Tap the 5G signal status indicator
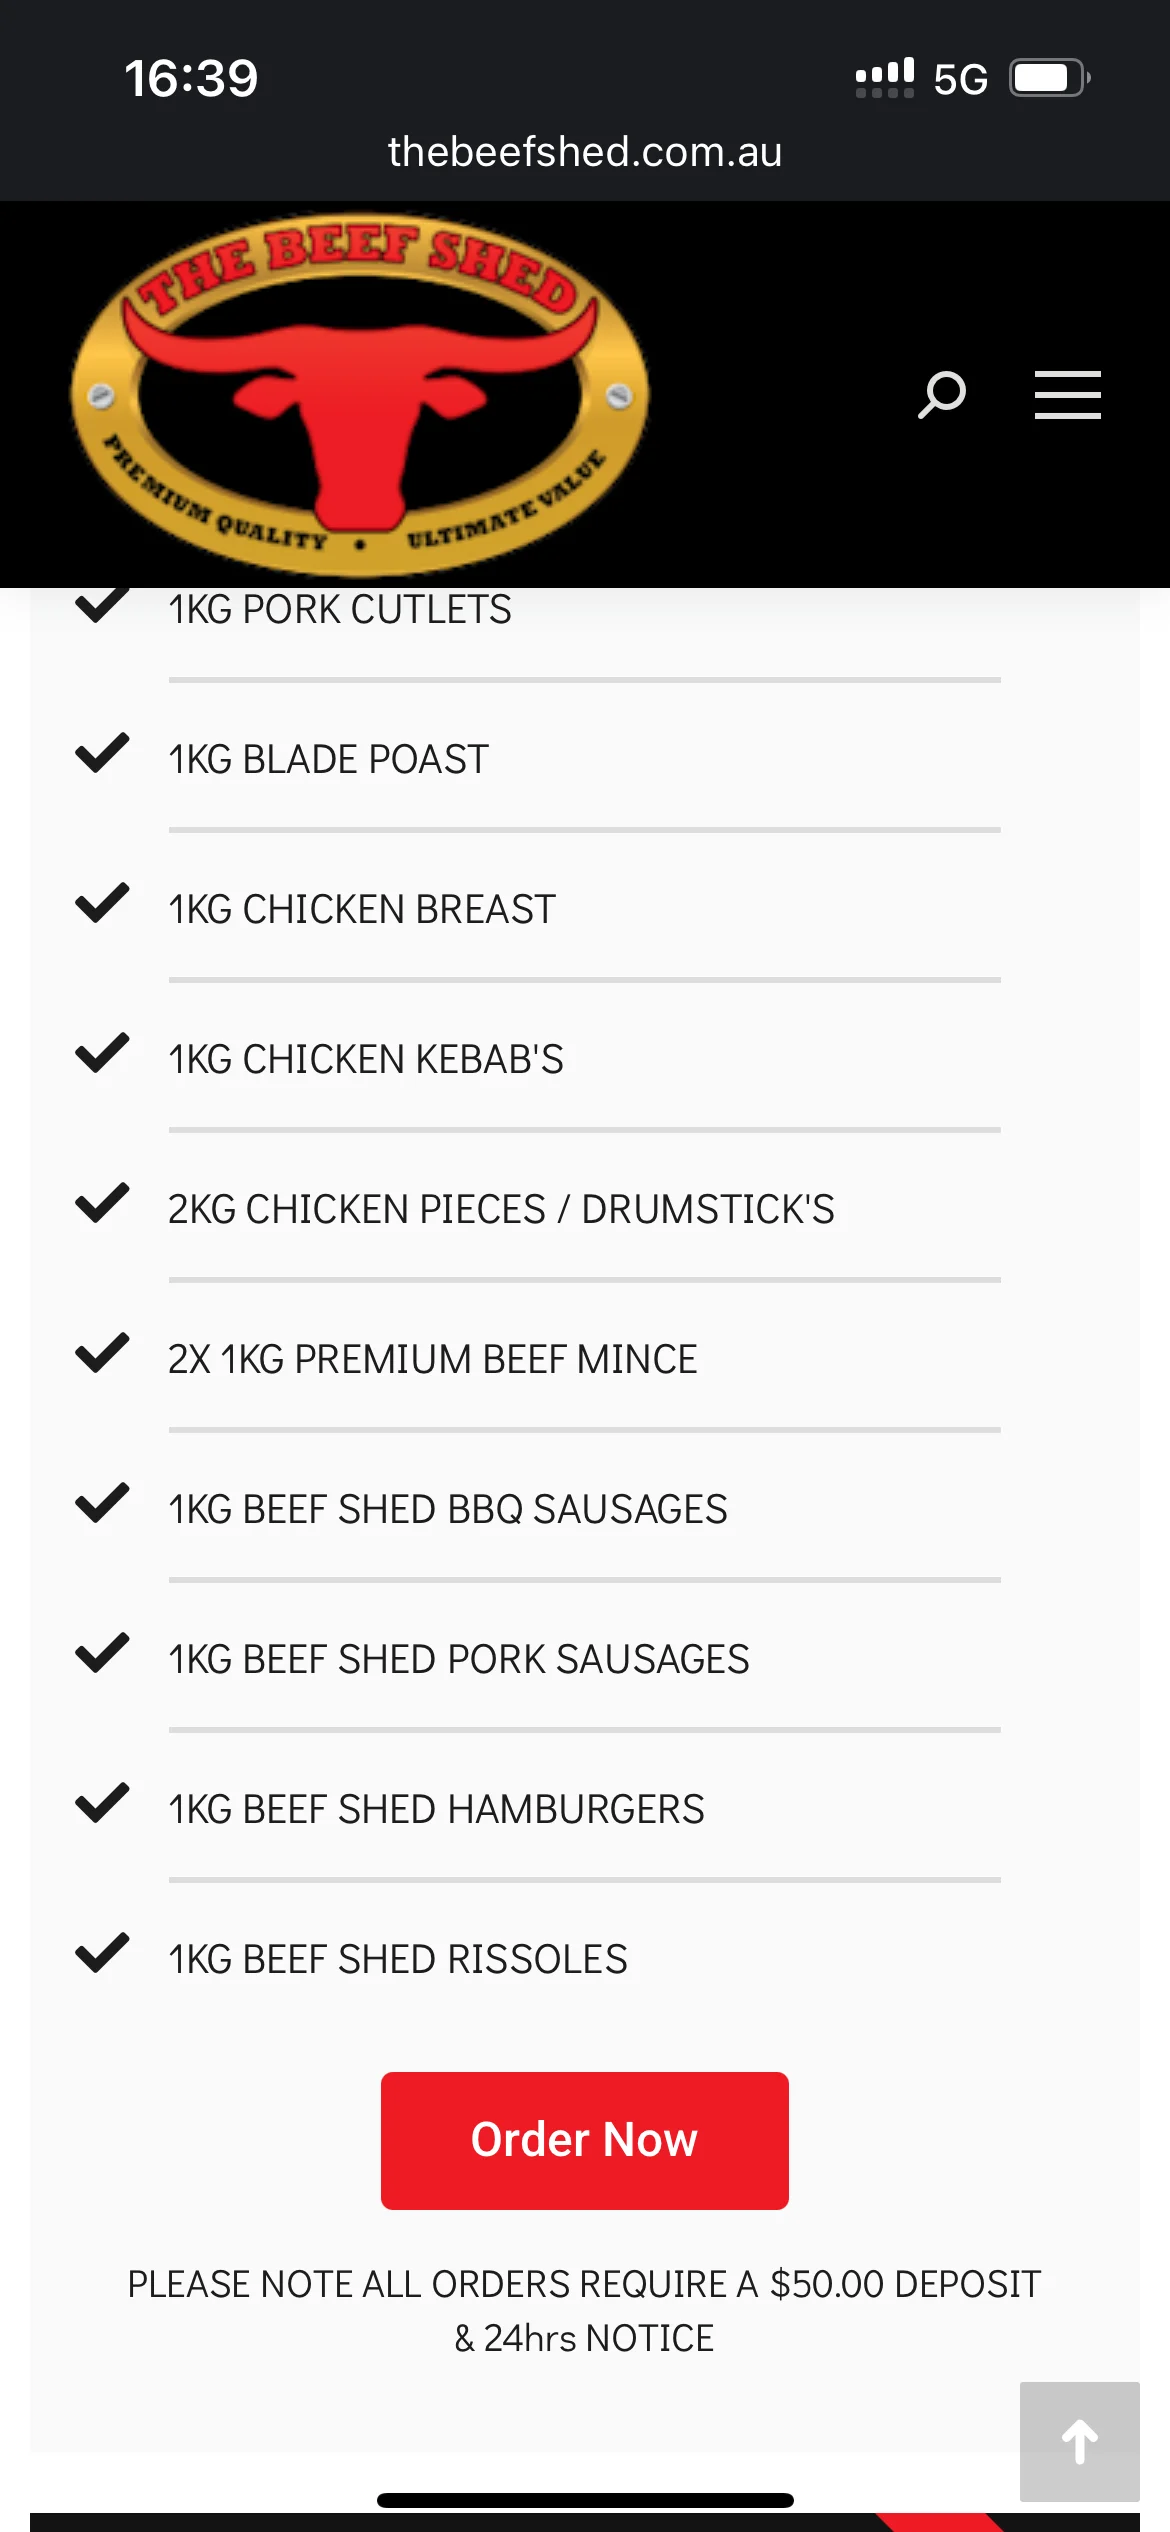The height and width of the screenshot is (2532, 1170). click(x=960, y=79)
